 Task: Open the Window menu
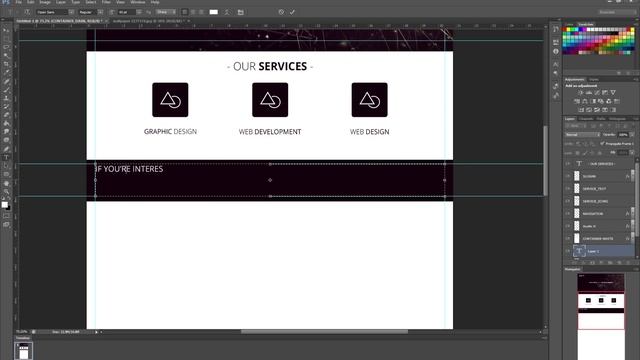click(x=138, y=2)
